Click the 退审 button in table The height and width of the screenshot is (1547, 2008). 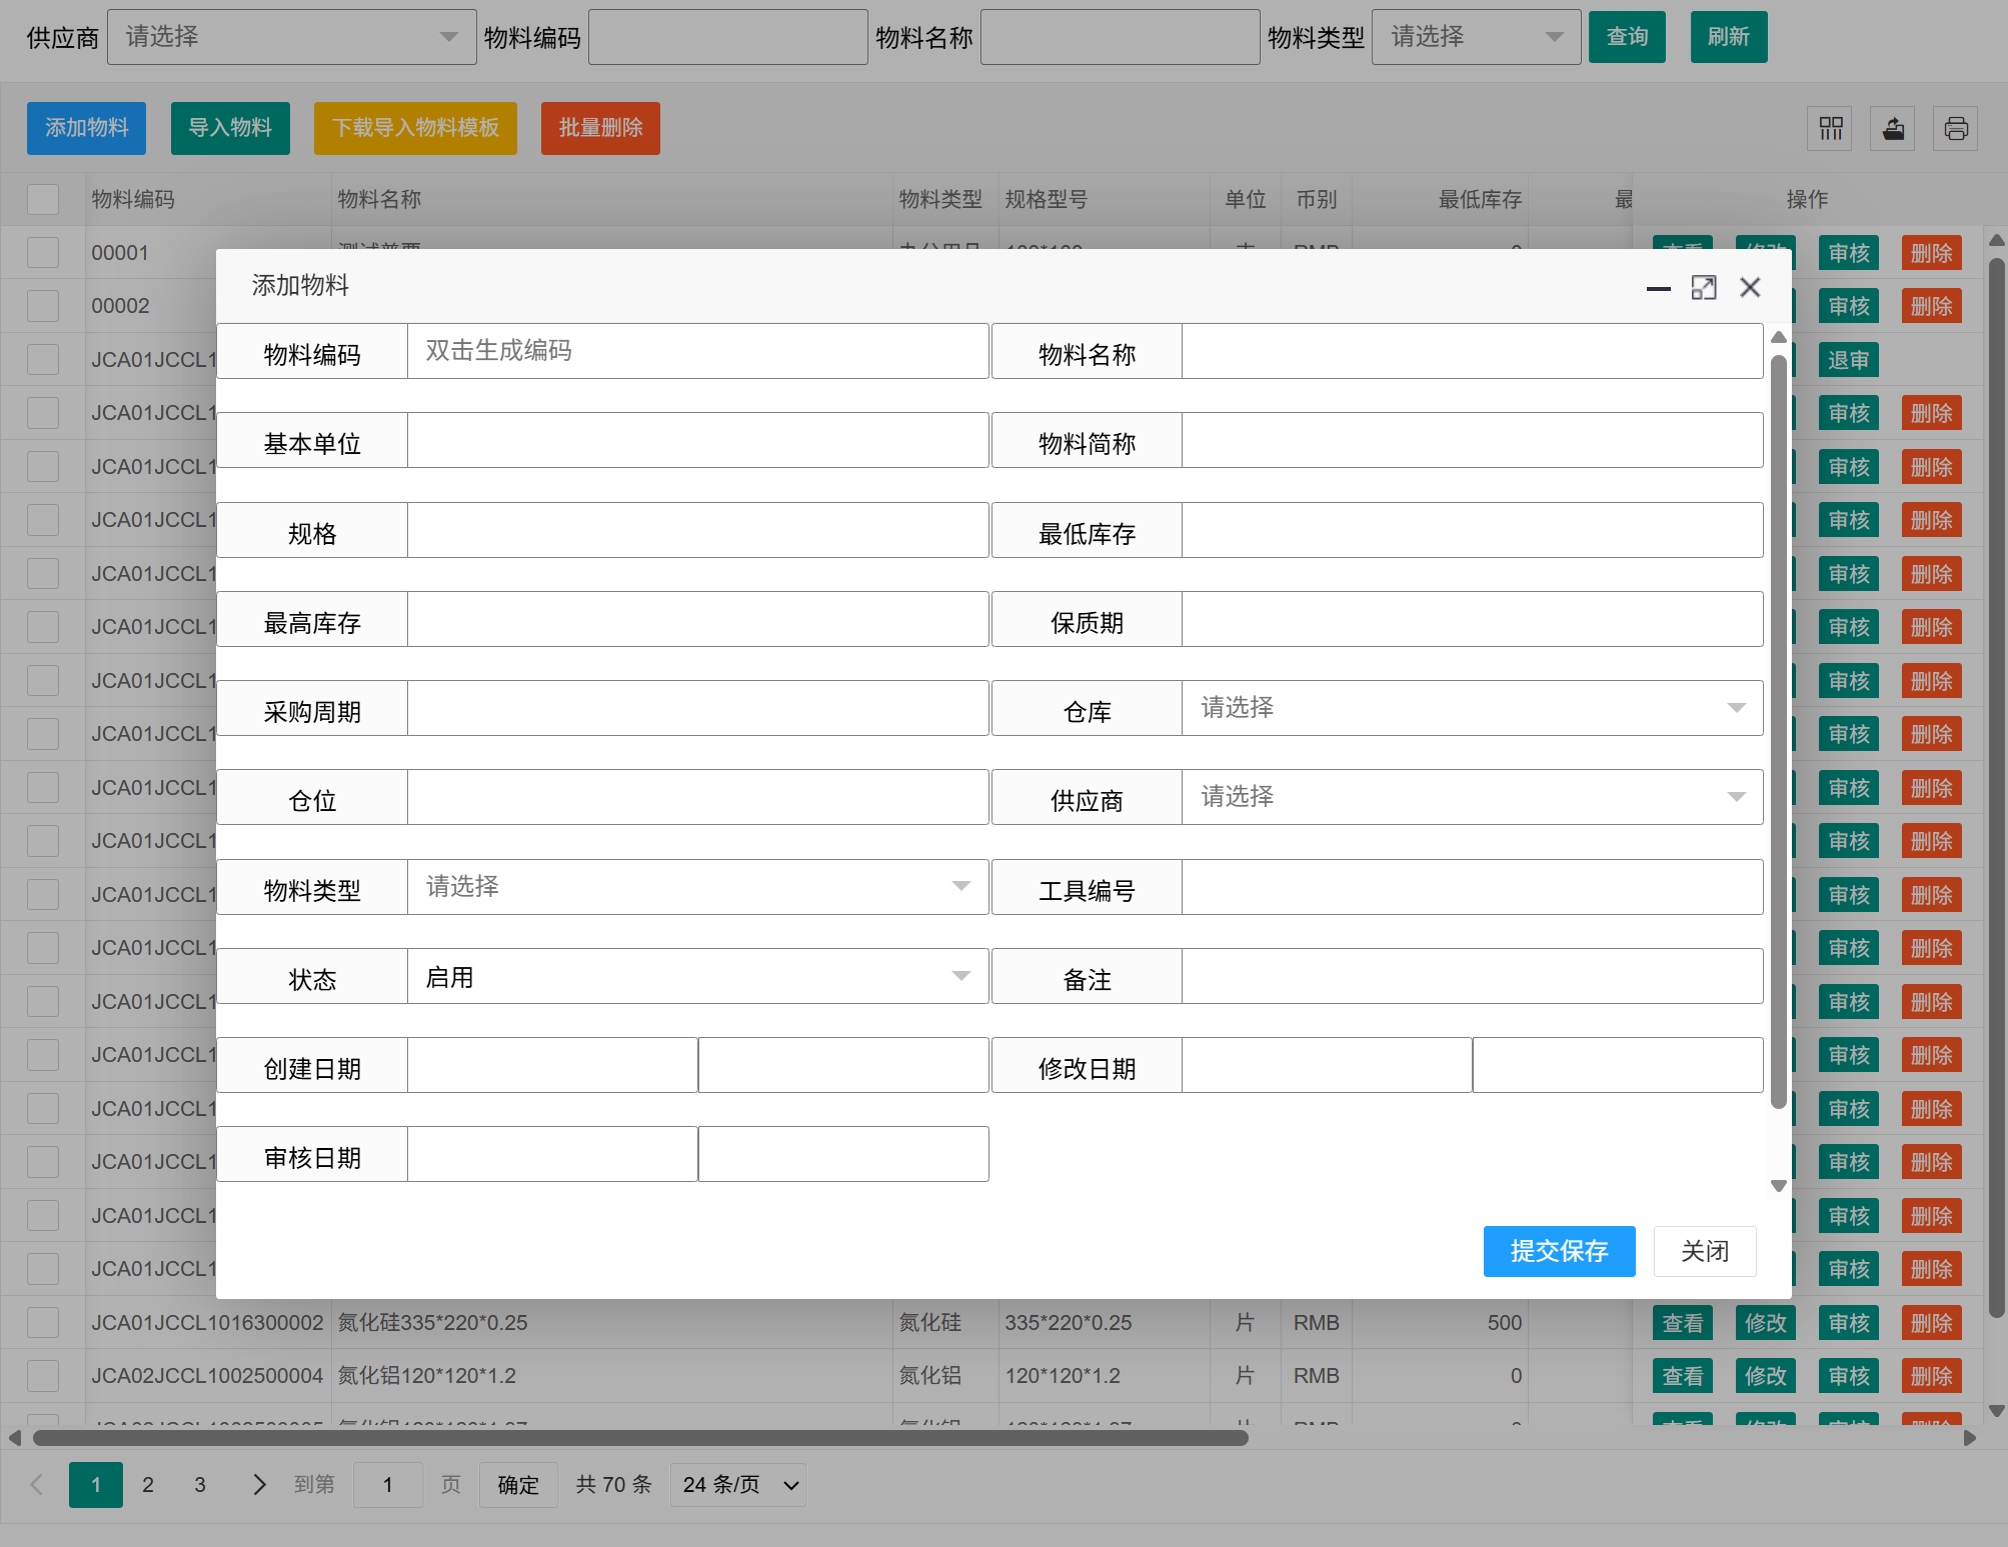(x=1848, y=360)
